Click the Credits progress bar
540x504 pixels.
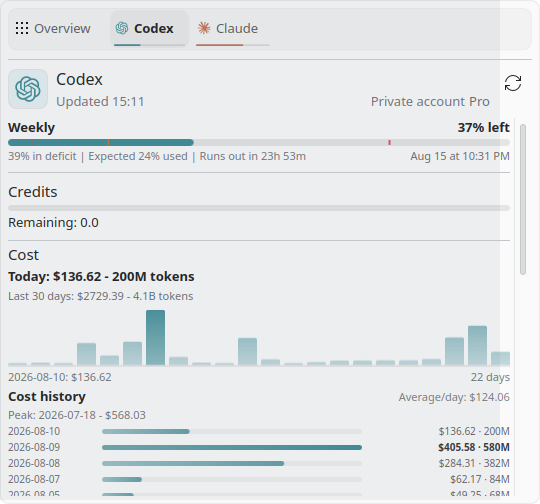point(259,208)
